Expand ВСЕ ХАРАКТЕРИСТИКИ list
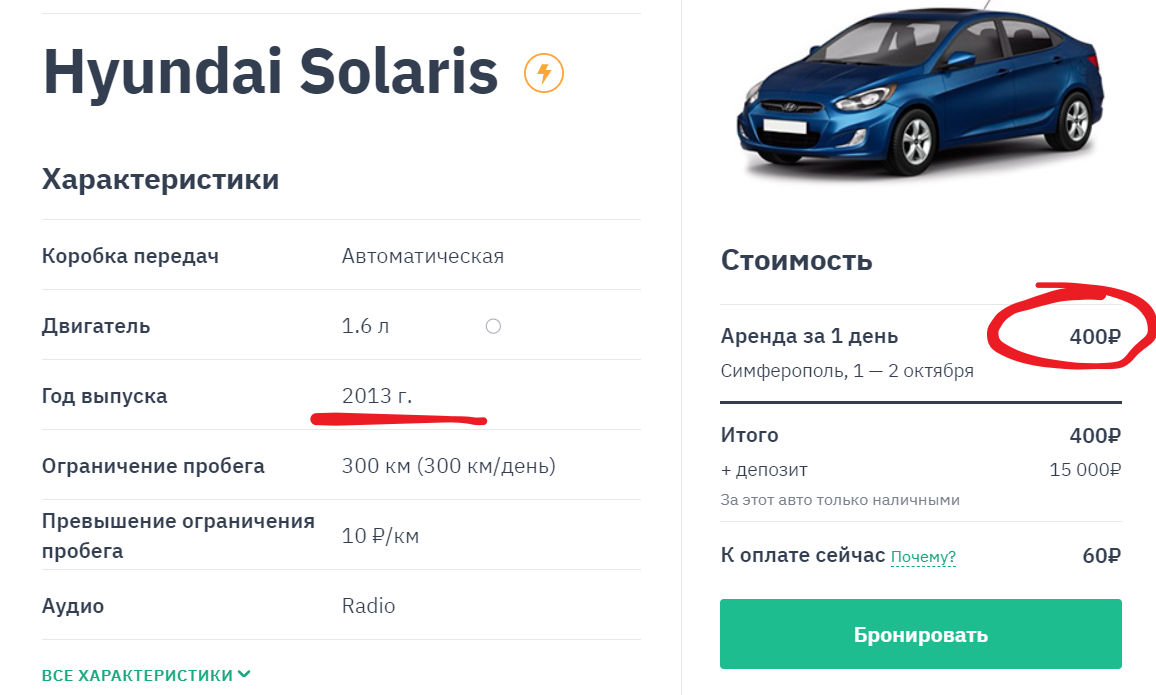1156x695 pixels. coord(146,675)
